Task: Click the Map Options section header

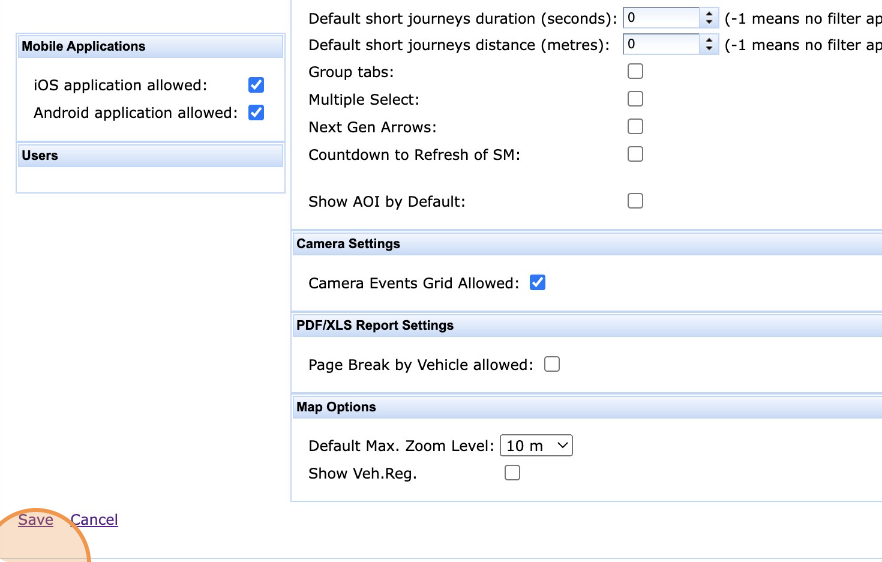Action: coord(586,407)
